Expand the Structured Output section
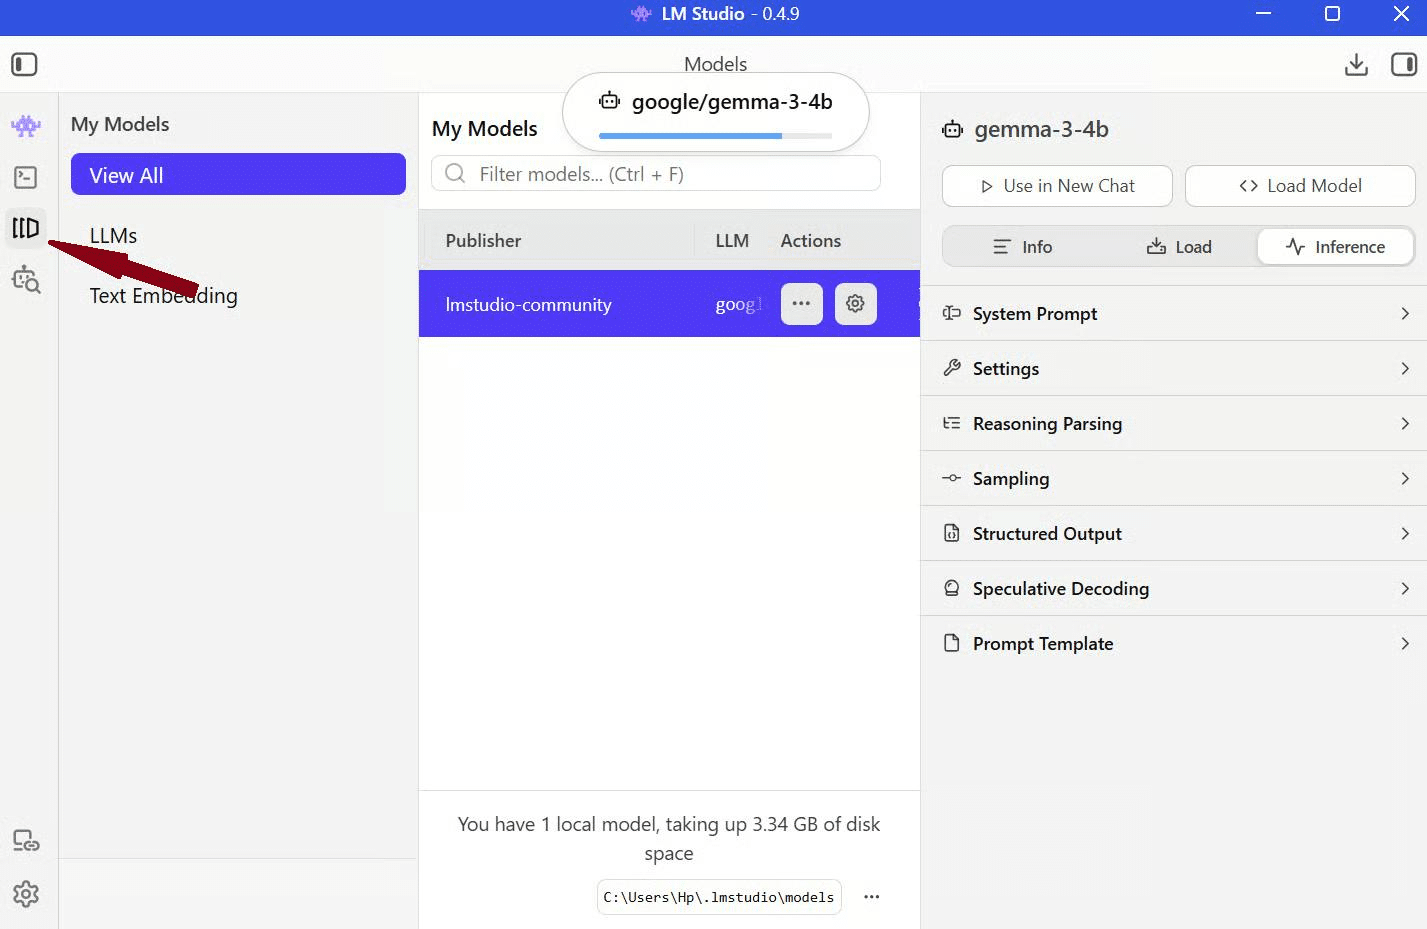Image resolution: width=1427 pixels, height=929 pixels. tap(1174, 534)
